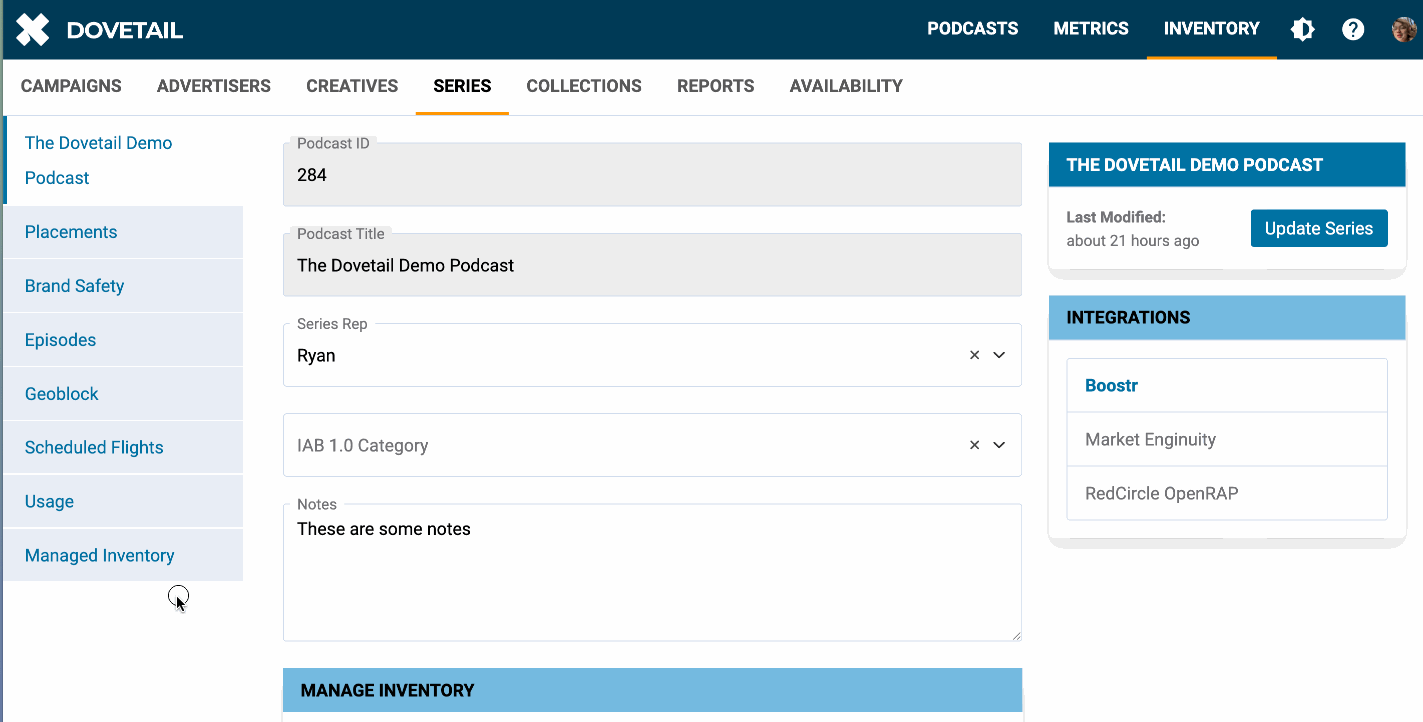This screenshot has width=1423, height=722.
Task: Expand the Series Rep dropdown arrow
Action: pos(999,355)
